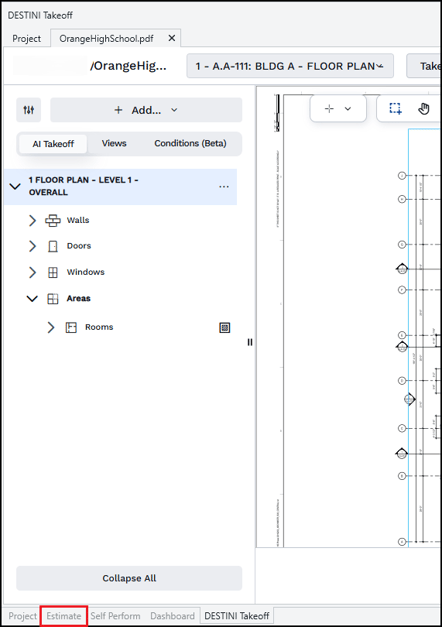Open the Self Perform tab
The height and width of the screenshot is (627, 442).
[115, 616]
